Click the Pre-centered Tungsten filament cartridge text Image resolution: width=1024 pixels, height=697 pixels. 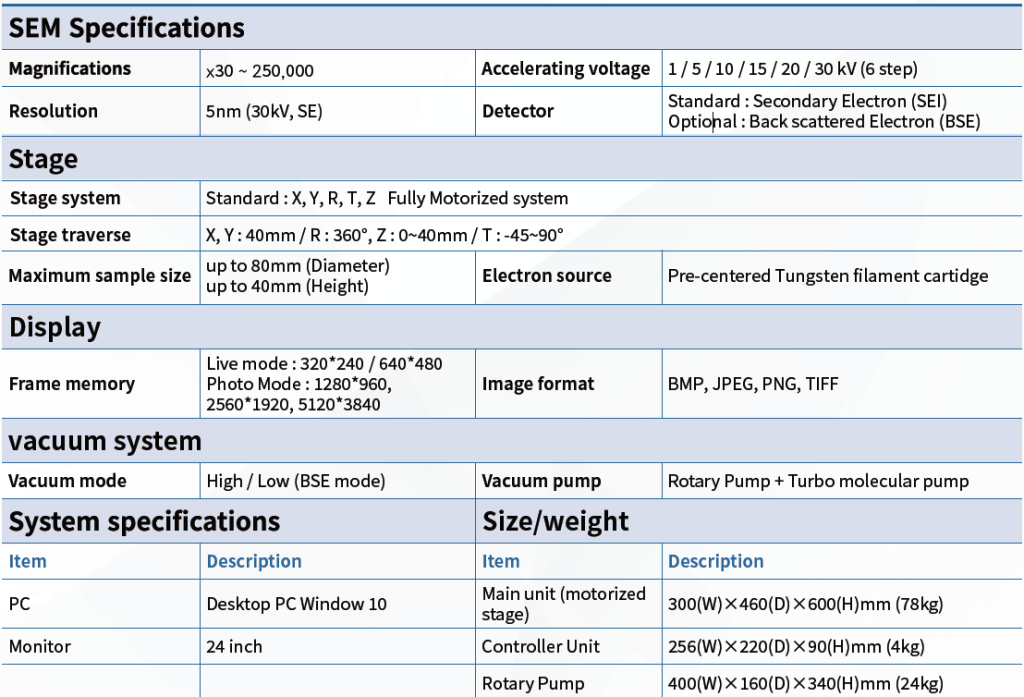(827, 276)
